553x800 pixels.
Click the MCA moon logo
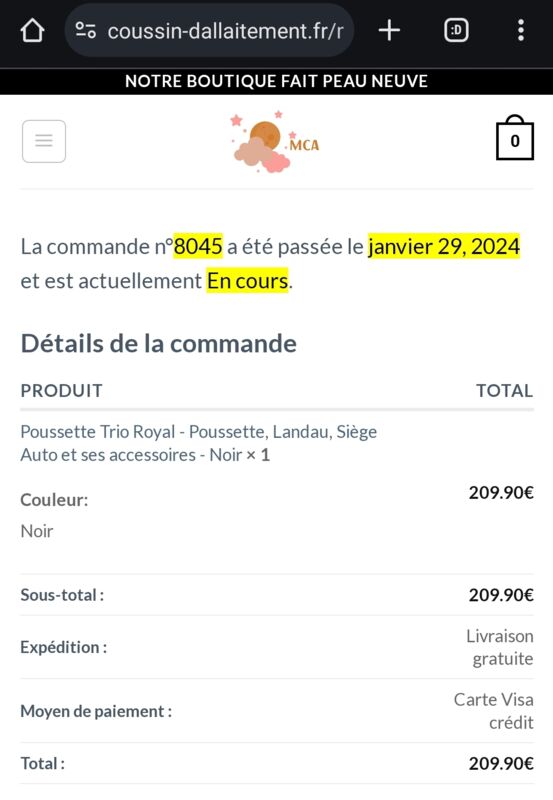tap(275, 141)
